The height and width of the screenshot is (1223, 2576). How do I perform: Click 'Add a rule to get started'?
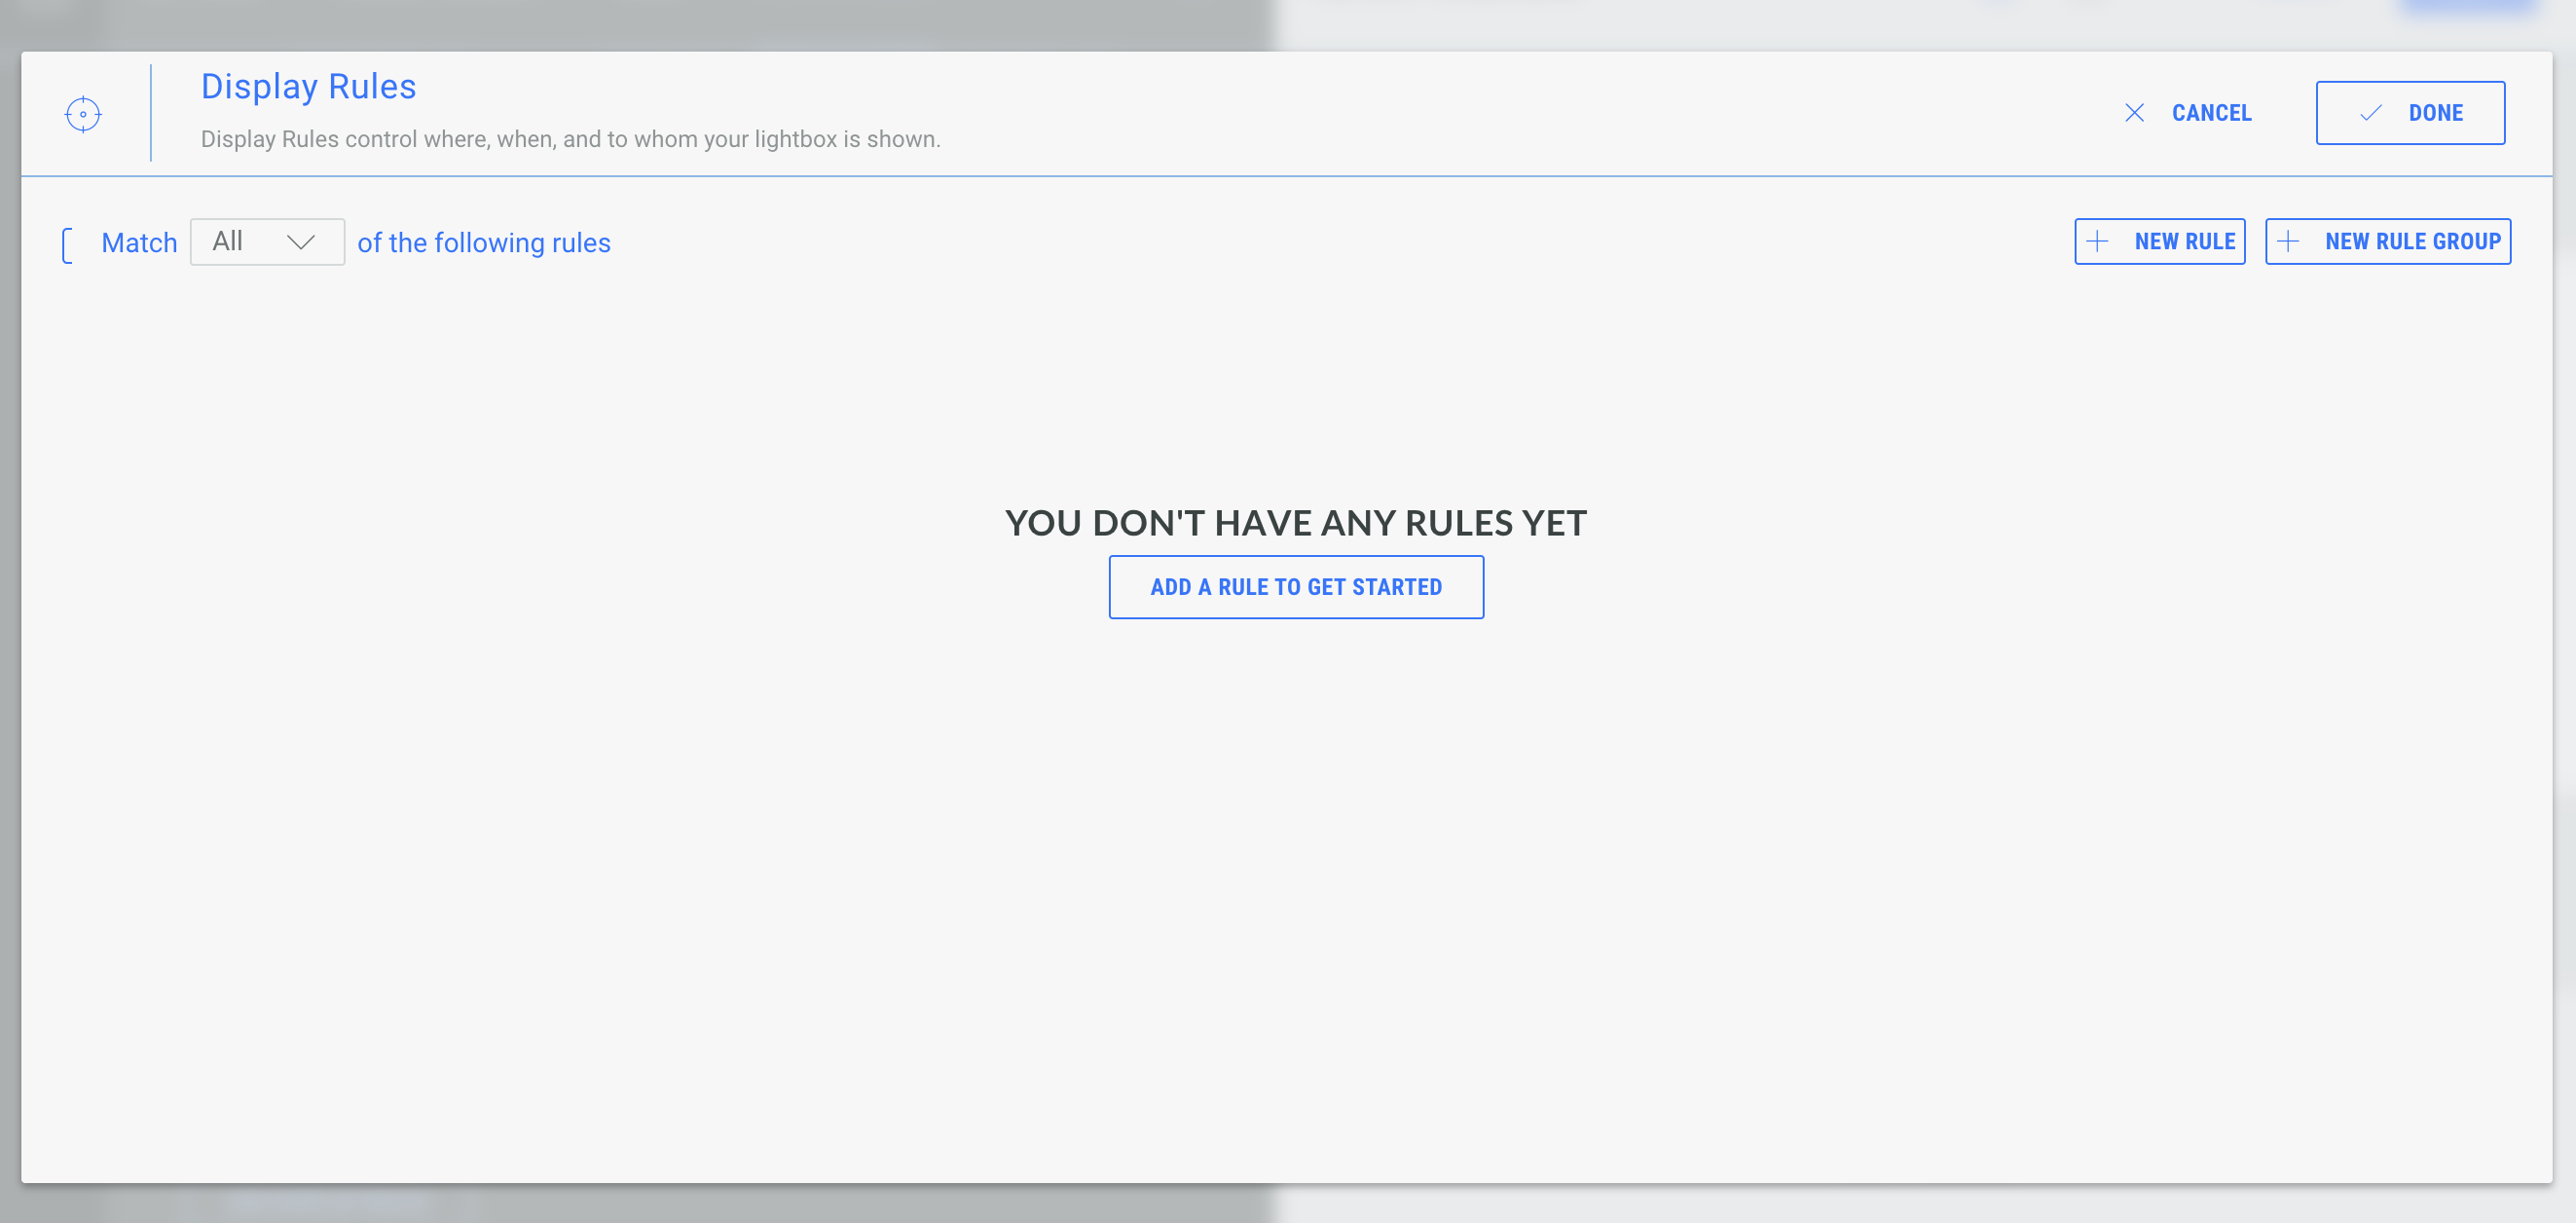(x=1296, y=587)
